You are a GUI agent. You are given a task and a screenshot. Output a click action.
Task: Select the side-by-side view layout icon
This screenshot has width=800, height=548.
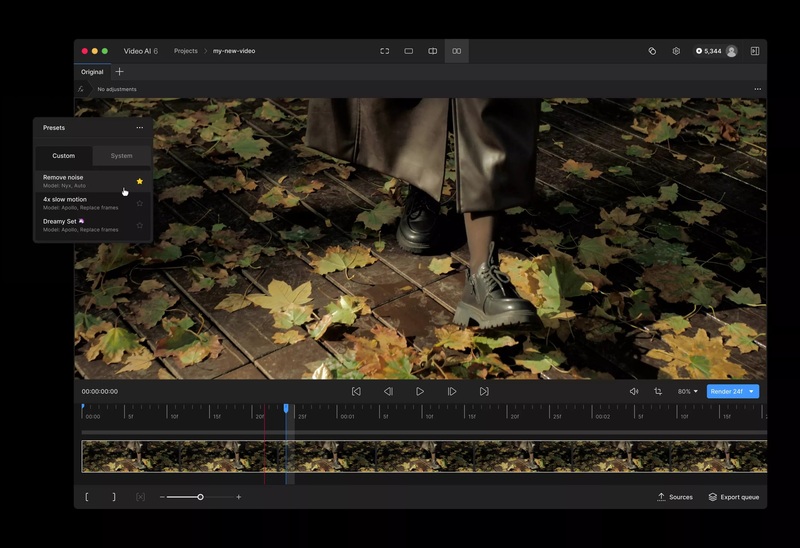(x=457, y=51)
